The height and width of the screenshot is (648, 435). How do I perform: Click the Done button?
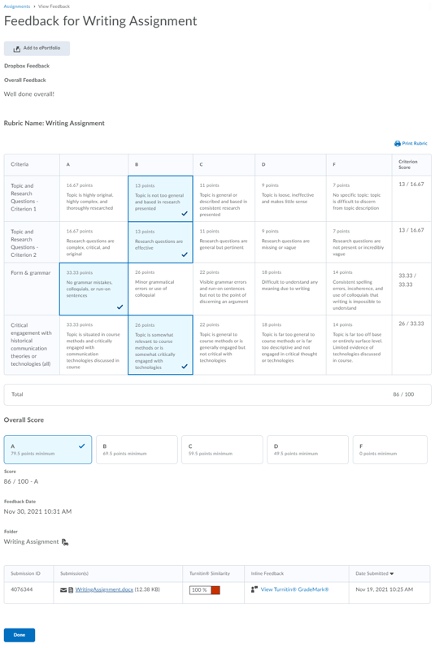[x=19, y=635]
